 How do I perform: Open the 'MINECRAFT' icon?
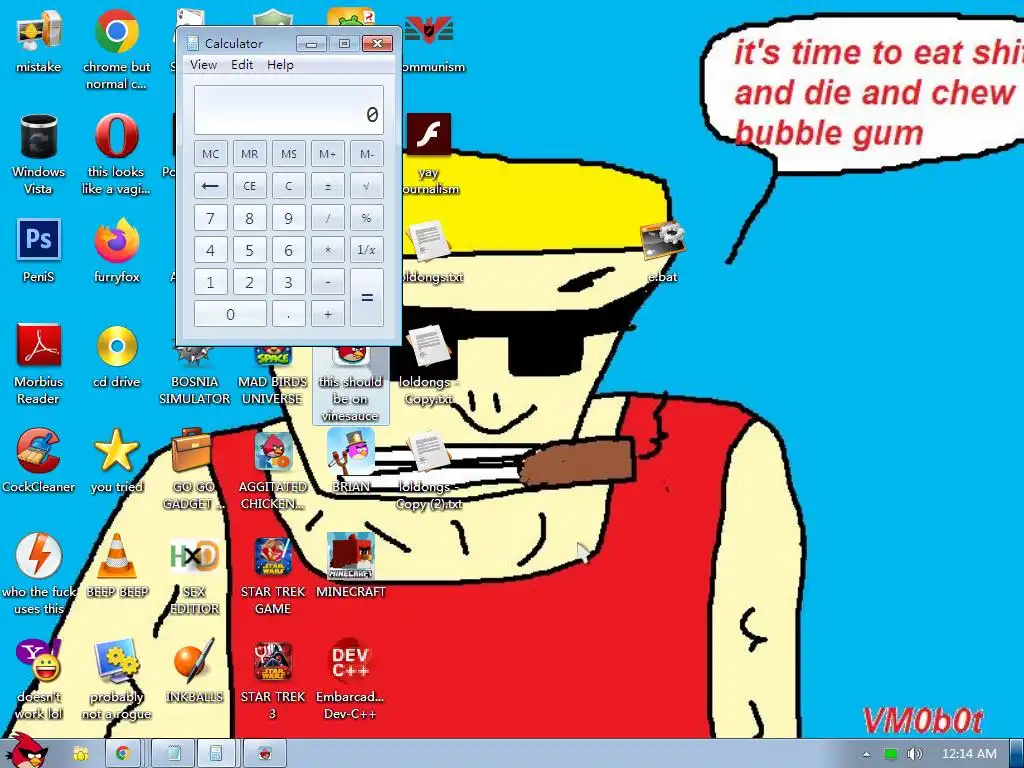(351, 566)
